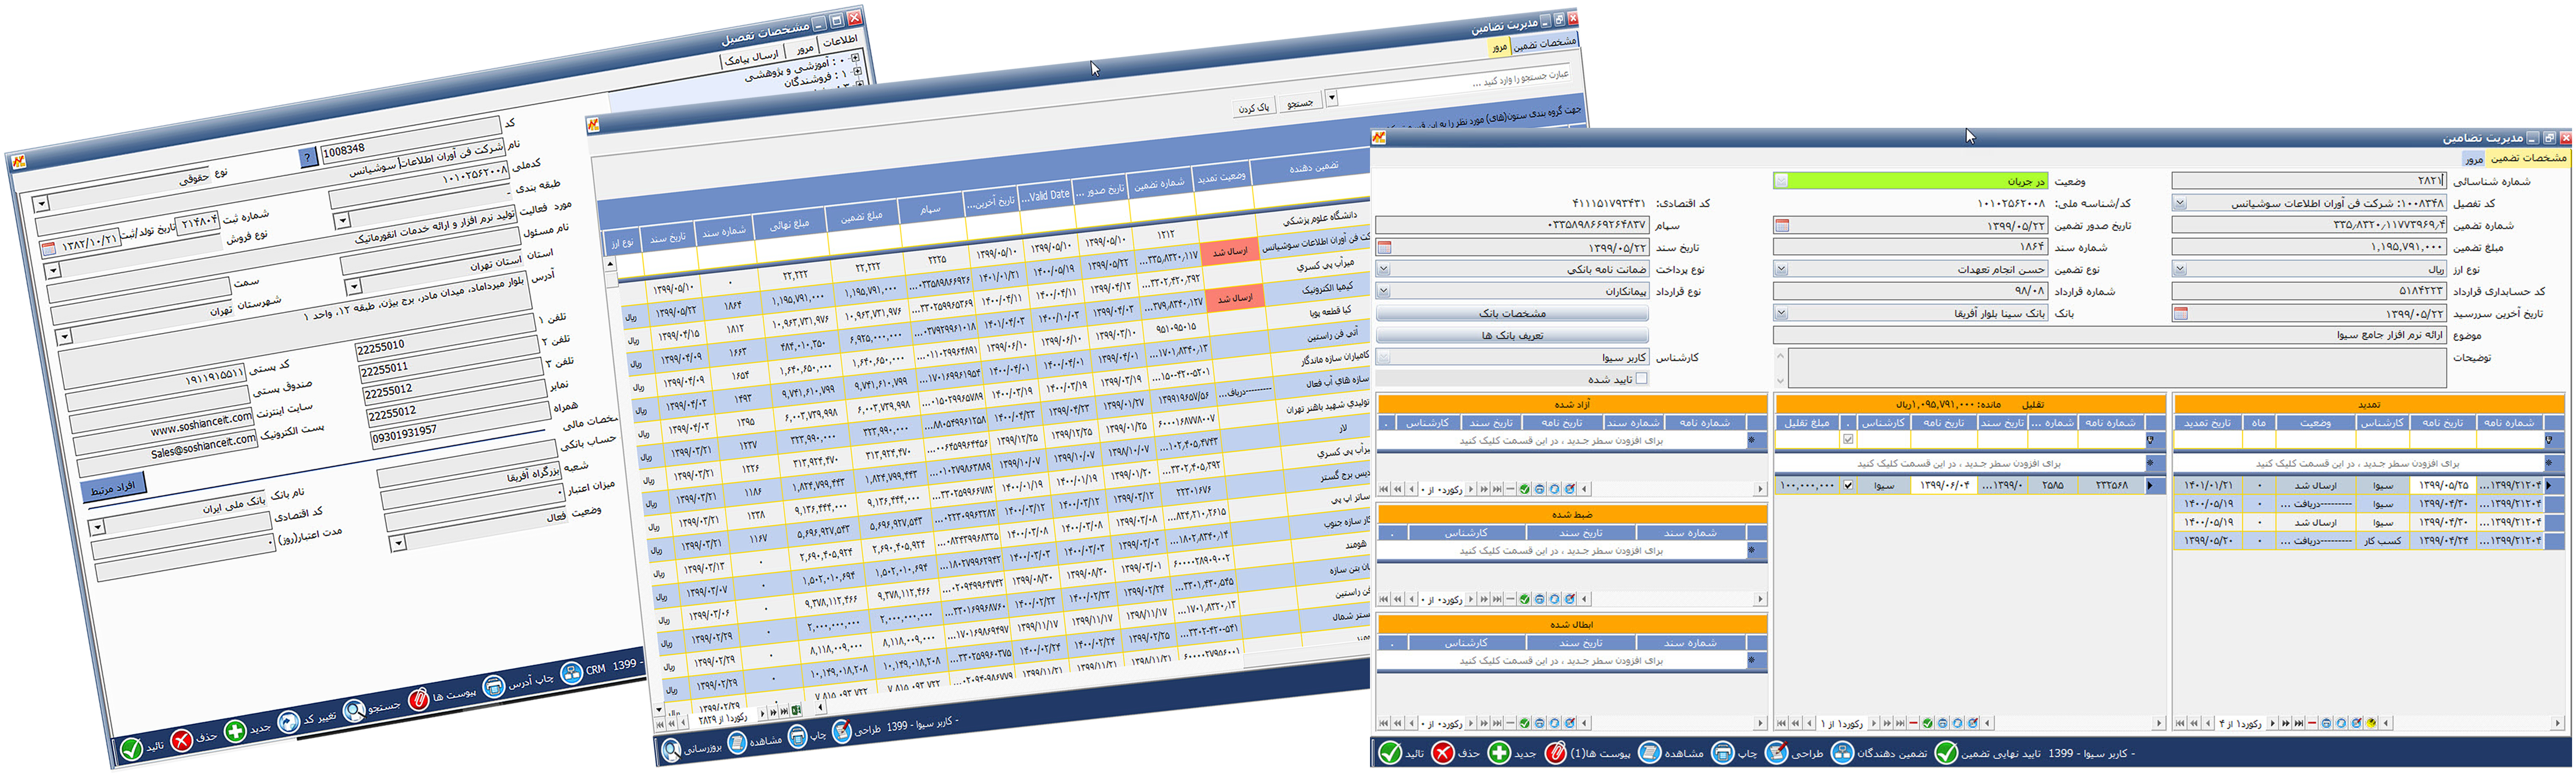Select مشخصات تضمین tab in front window
This screenshot has height=773, width=2576.
pyautogui.click(x=2528, y=158)
